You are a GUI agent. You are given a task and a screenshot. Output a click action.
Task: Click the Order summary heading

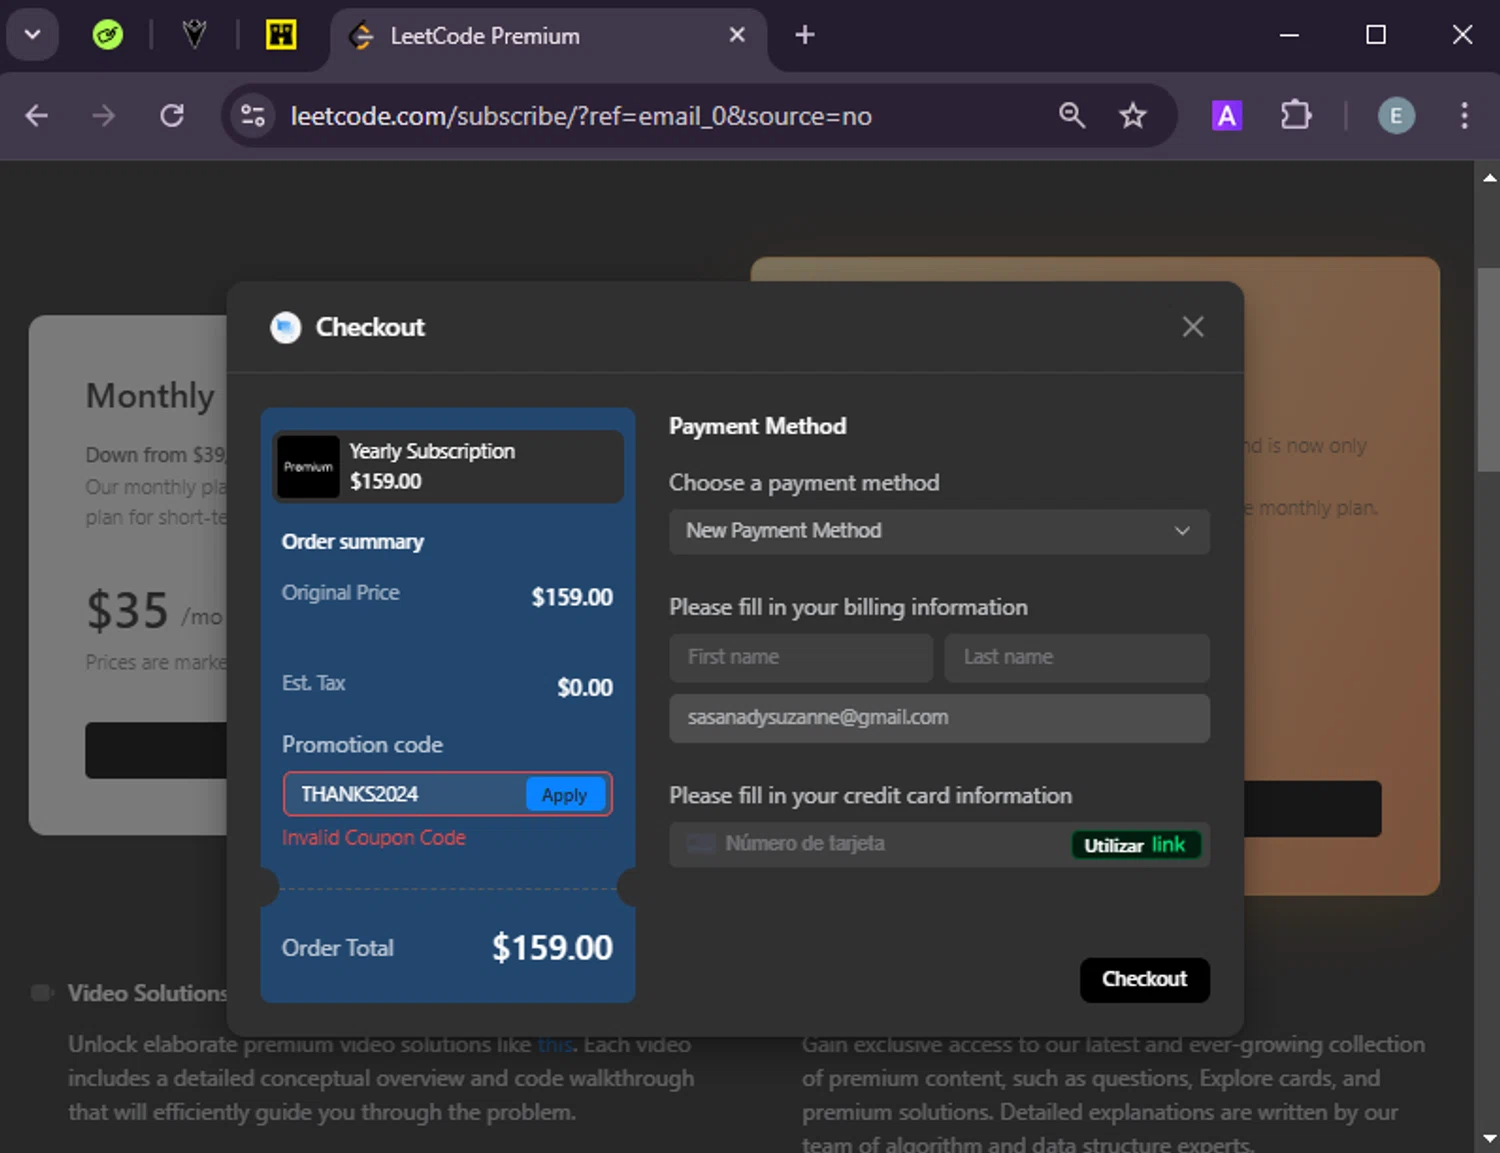(353, 542)
